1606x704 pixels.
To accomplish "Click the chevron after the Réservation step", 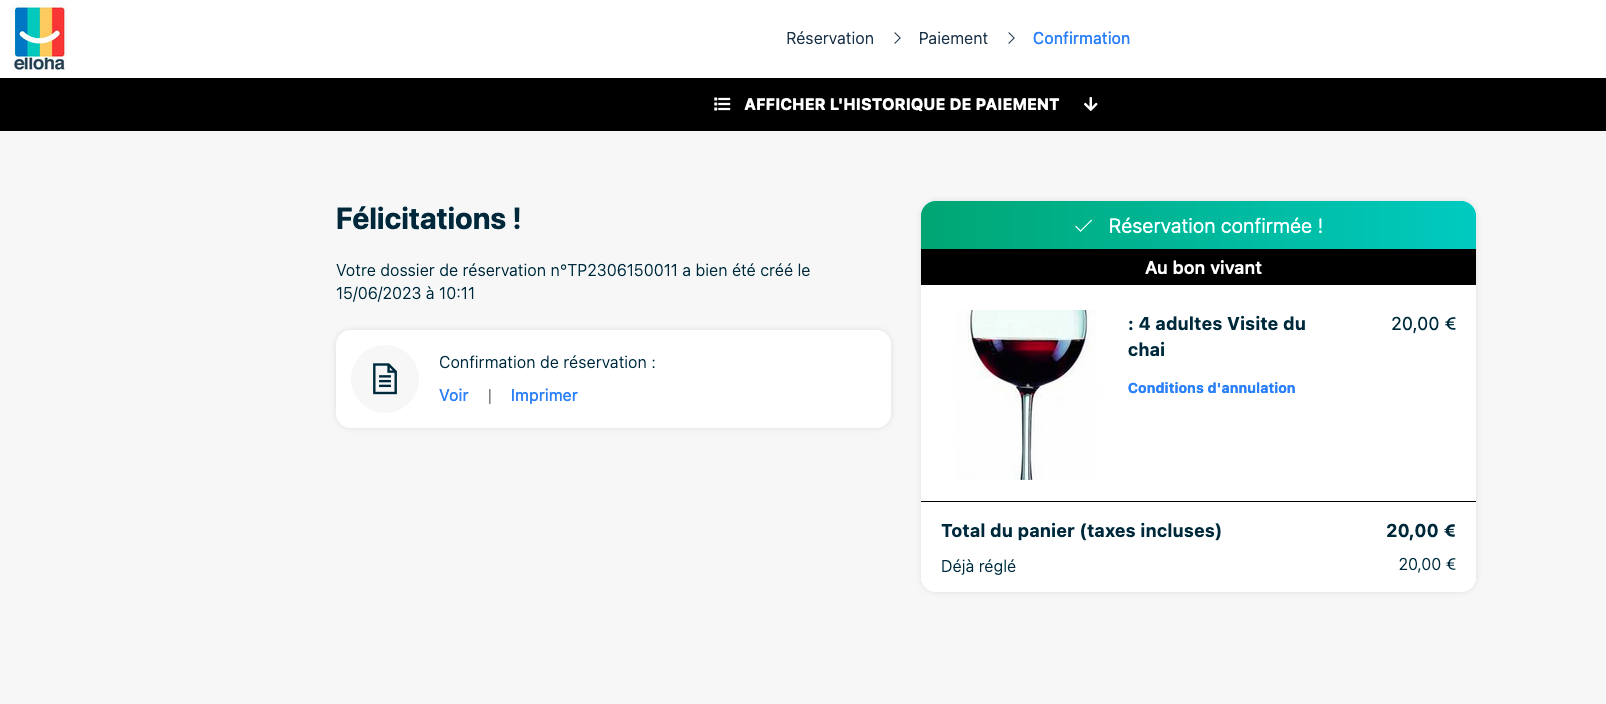I will [x=897, y=38].
